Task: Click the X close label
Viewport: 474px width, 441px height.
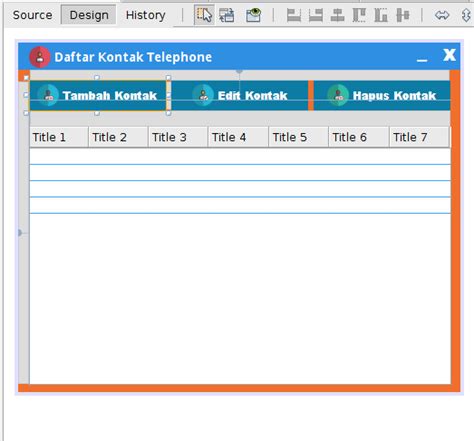Action: tap(449, 55)
